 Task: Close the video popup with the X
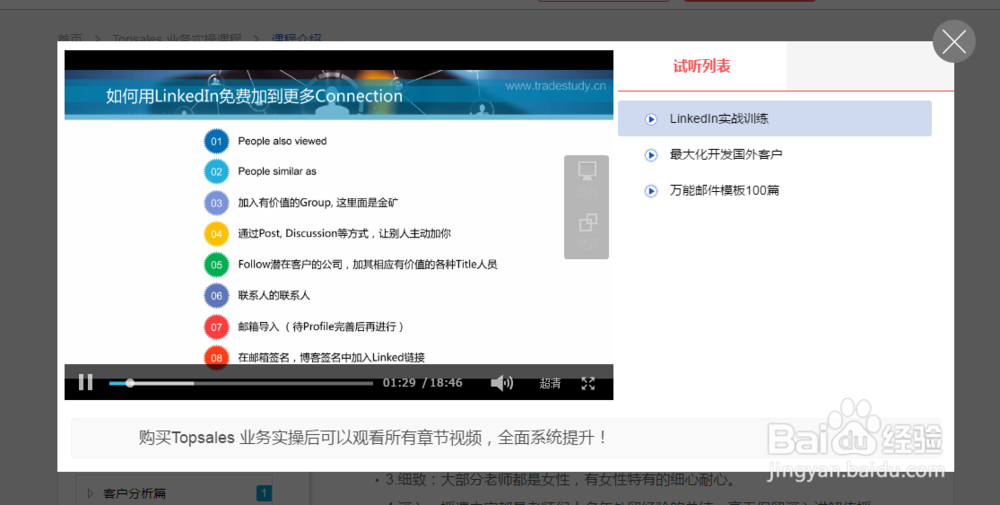(953, 41)
